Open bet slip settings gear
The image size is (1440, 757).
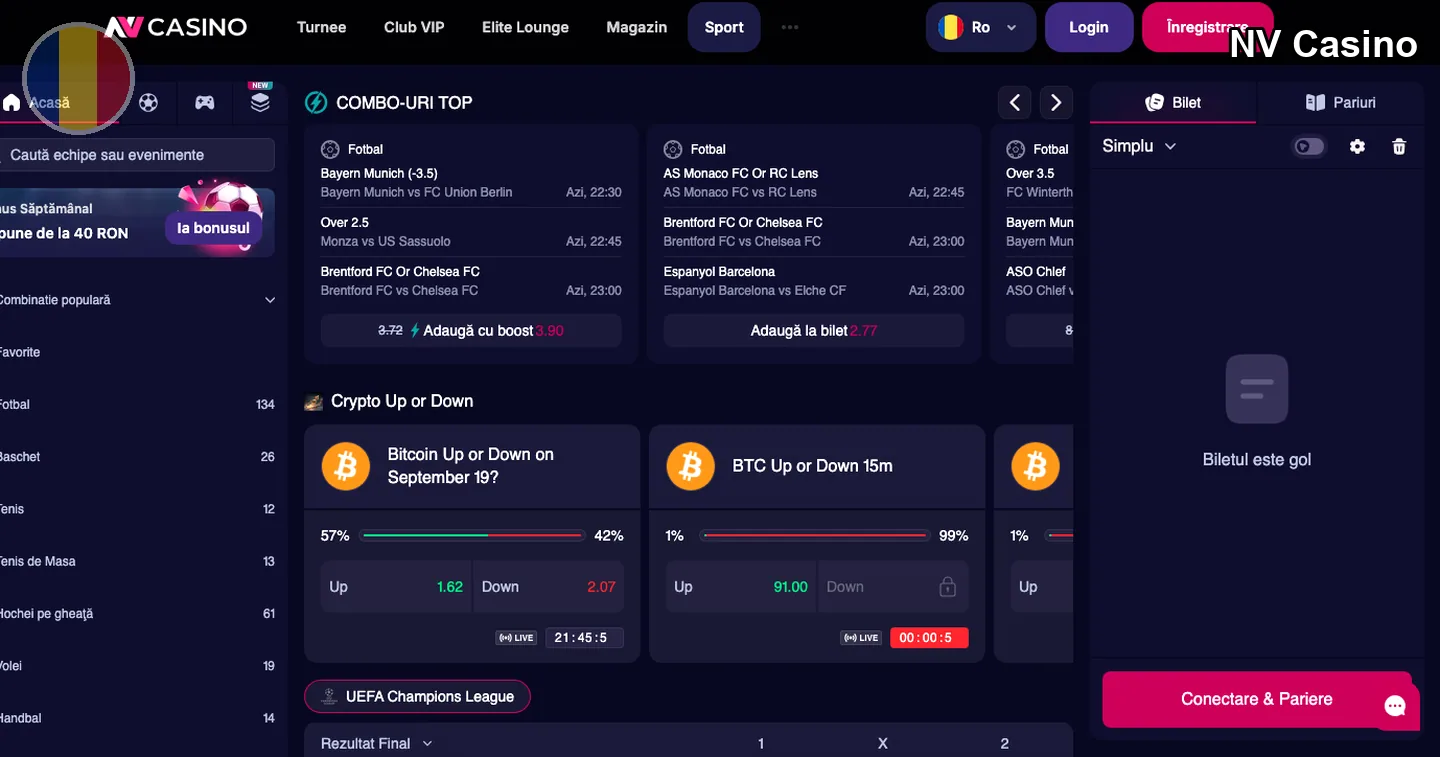point(1357,146)
